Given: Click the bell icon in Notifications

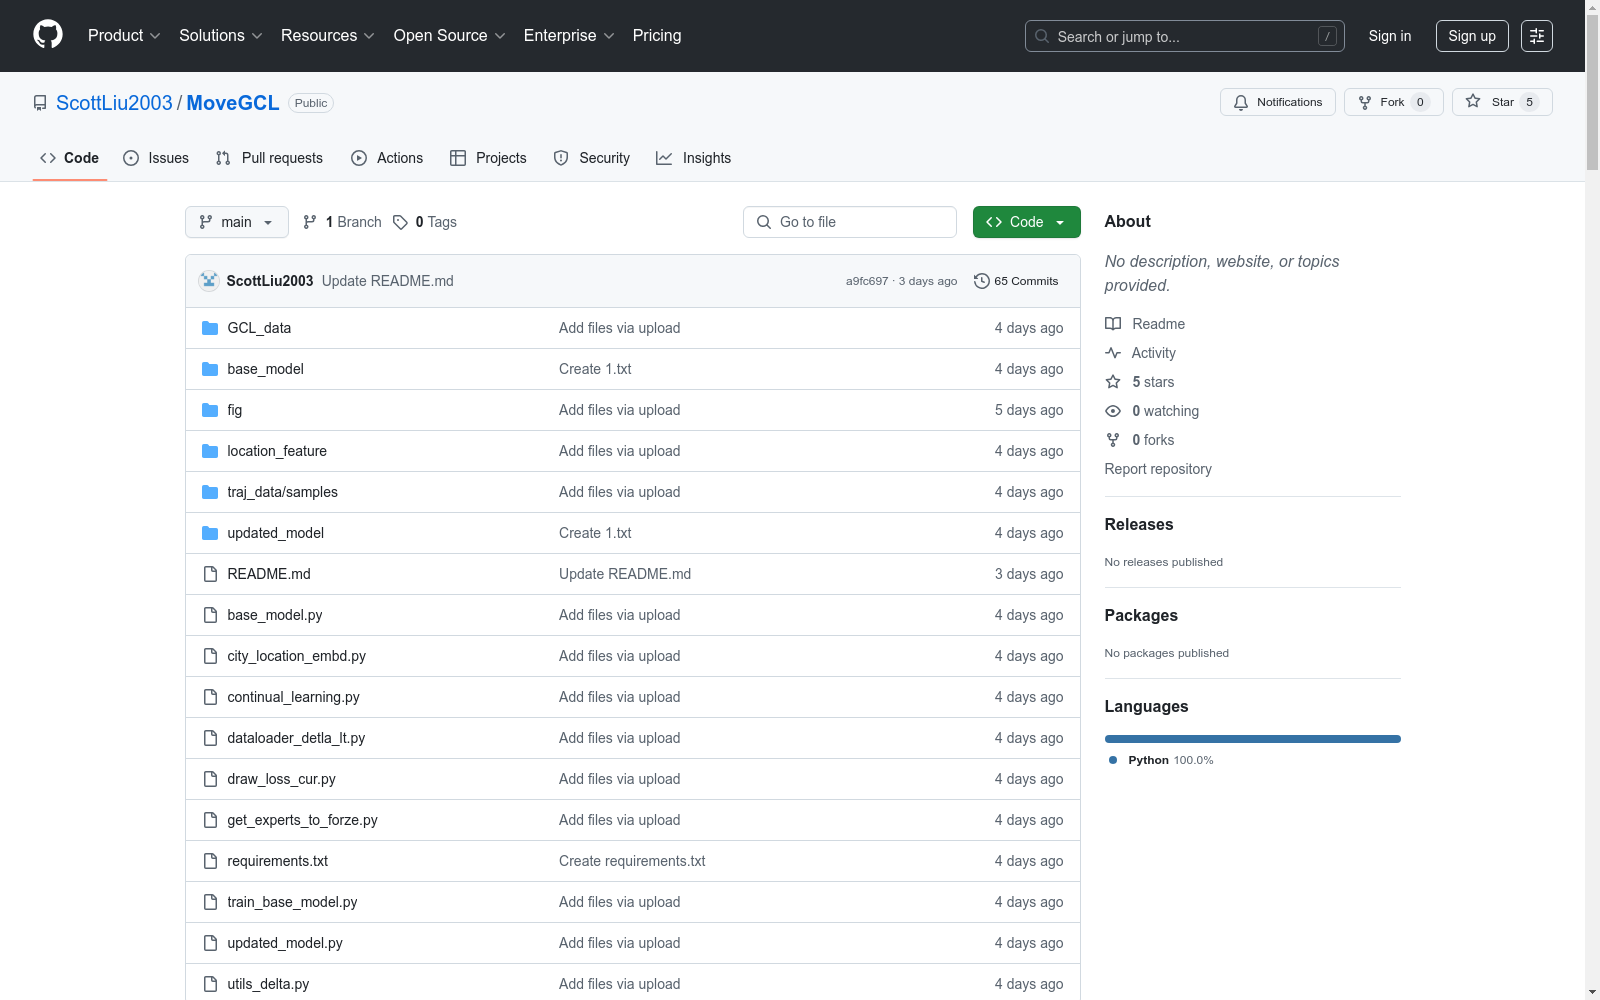Looking at the screenshot, I should tap(1241, 102).
